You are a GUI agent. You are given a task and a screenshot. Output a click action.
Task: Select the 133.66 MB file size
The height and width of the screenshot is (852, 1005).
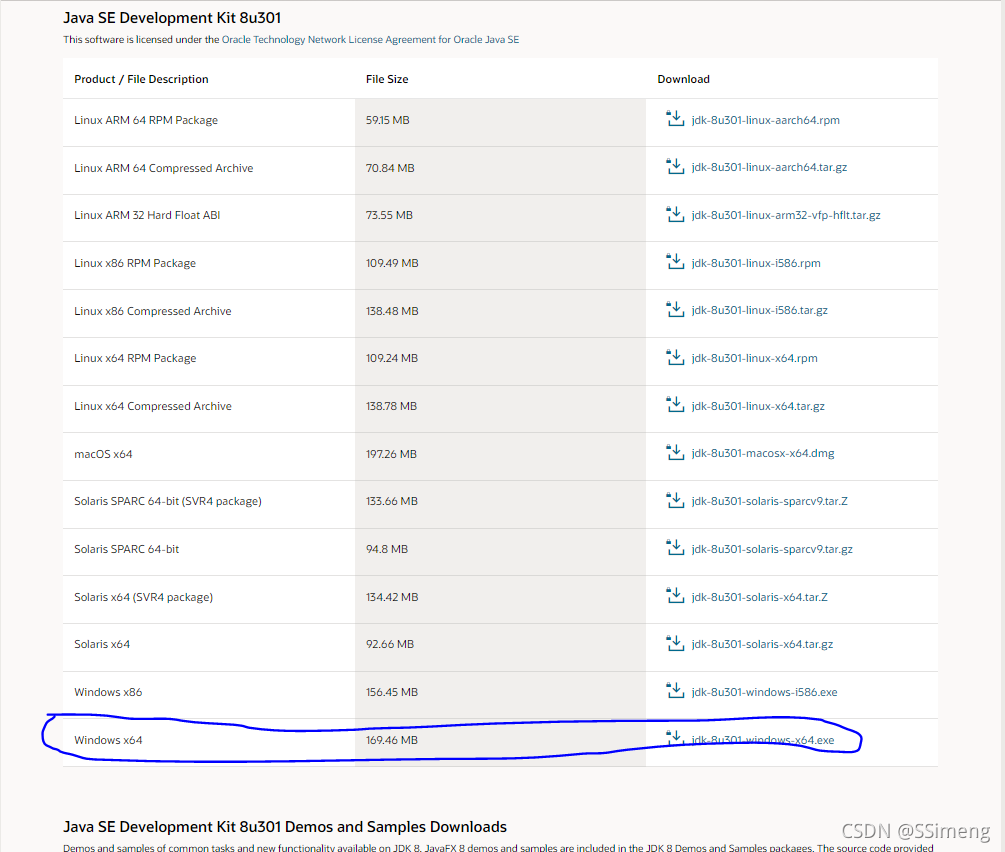tap(392, 501)
